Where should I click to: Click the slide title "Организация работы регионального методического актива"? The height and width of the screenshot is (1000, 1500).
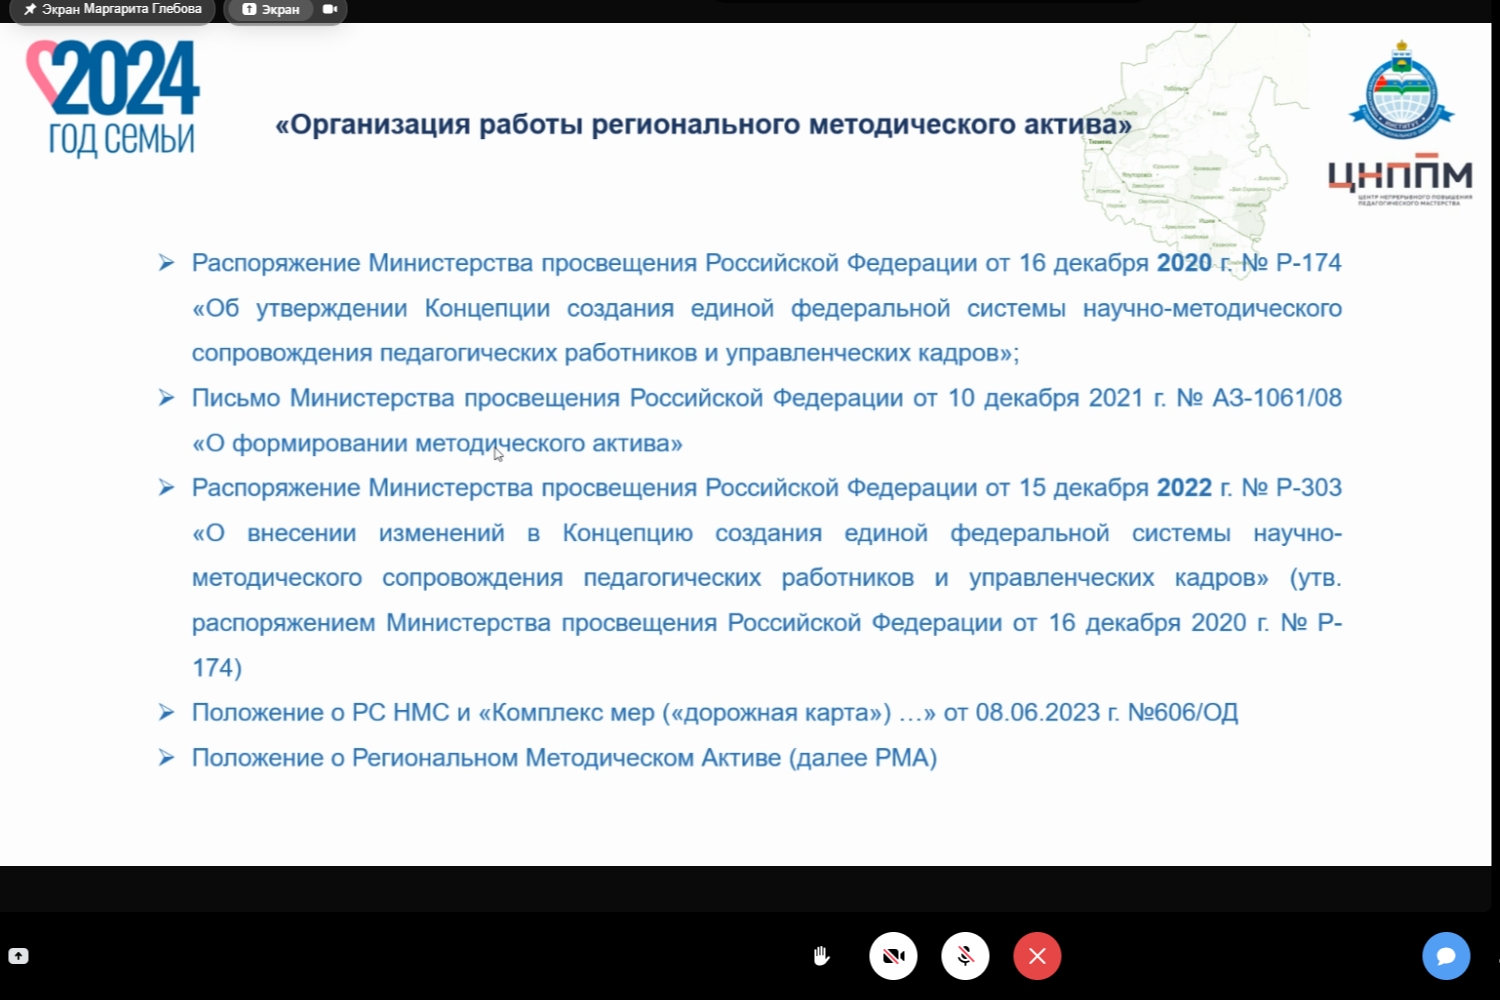[703, 125]
